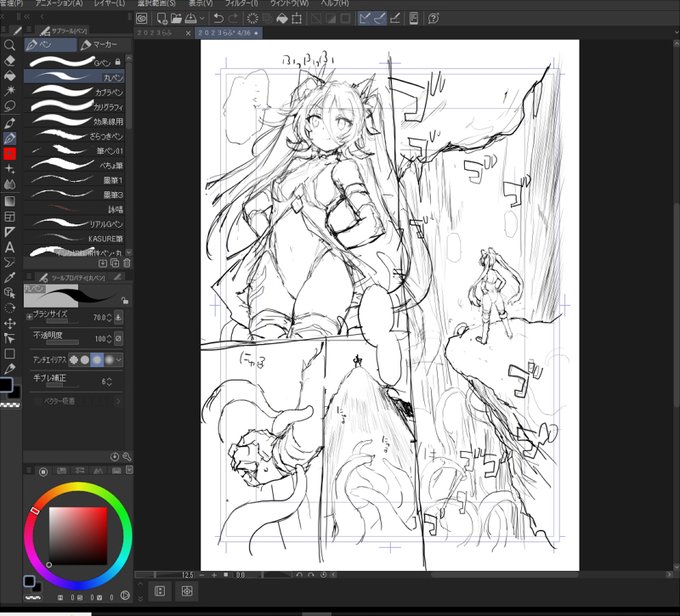Select the Zoom magnifier tool
680x616 pixels.
(9, 45)
